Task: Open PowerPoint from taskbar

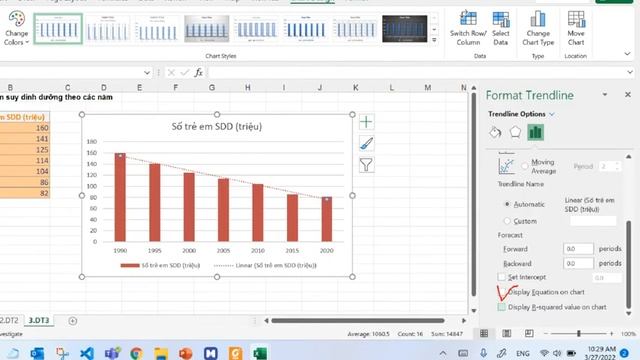Action: point(186,353)
